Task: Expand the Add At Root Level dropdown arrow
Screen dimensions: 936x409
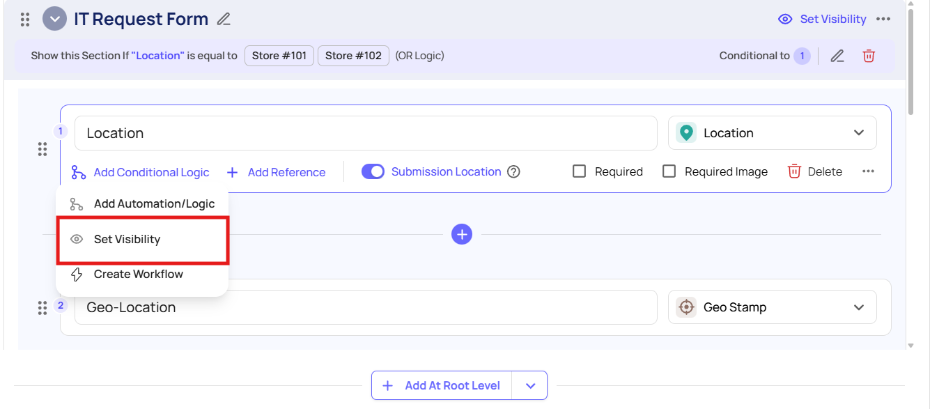Action: (x=530, y=385)
